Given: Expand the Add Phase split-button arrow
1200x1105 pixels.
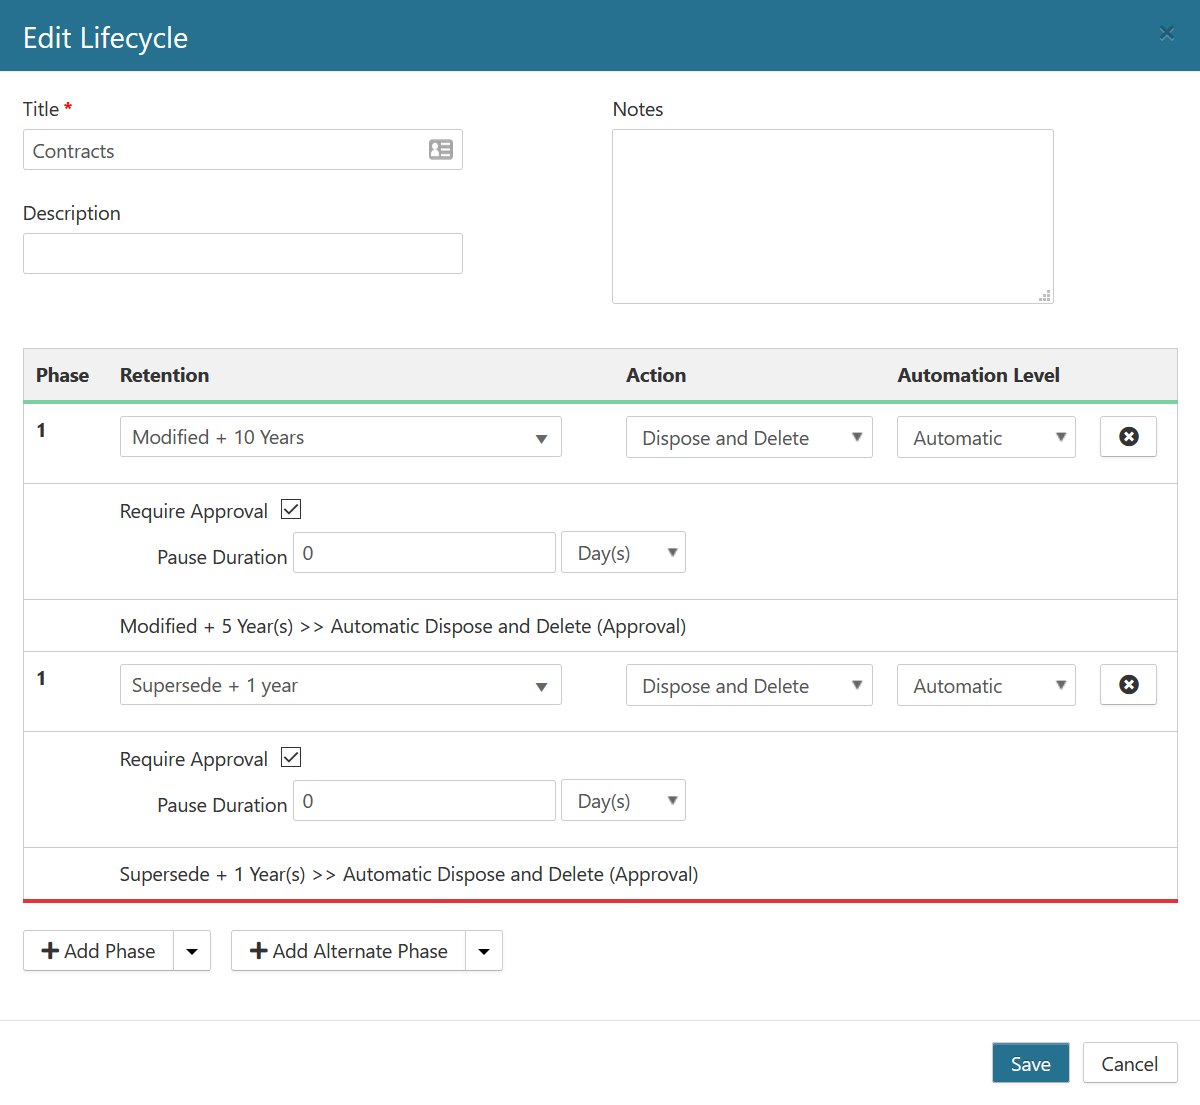Looking at the screenshot, I should (192, 951).
